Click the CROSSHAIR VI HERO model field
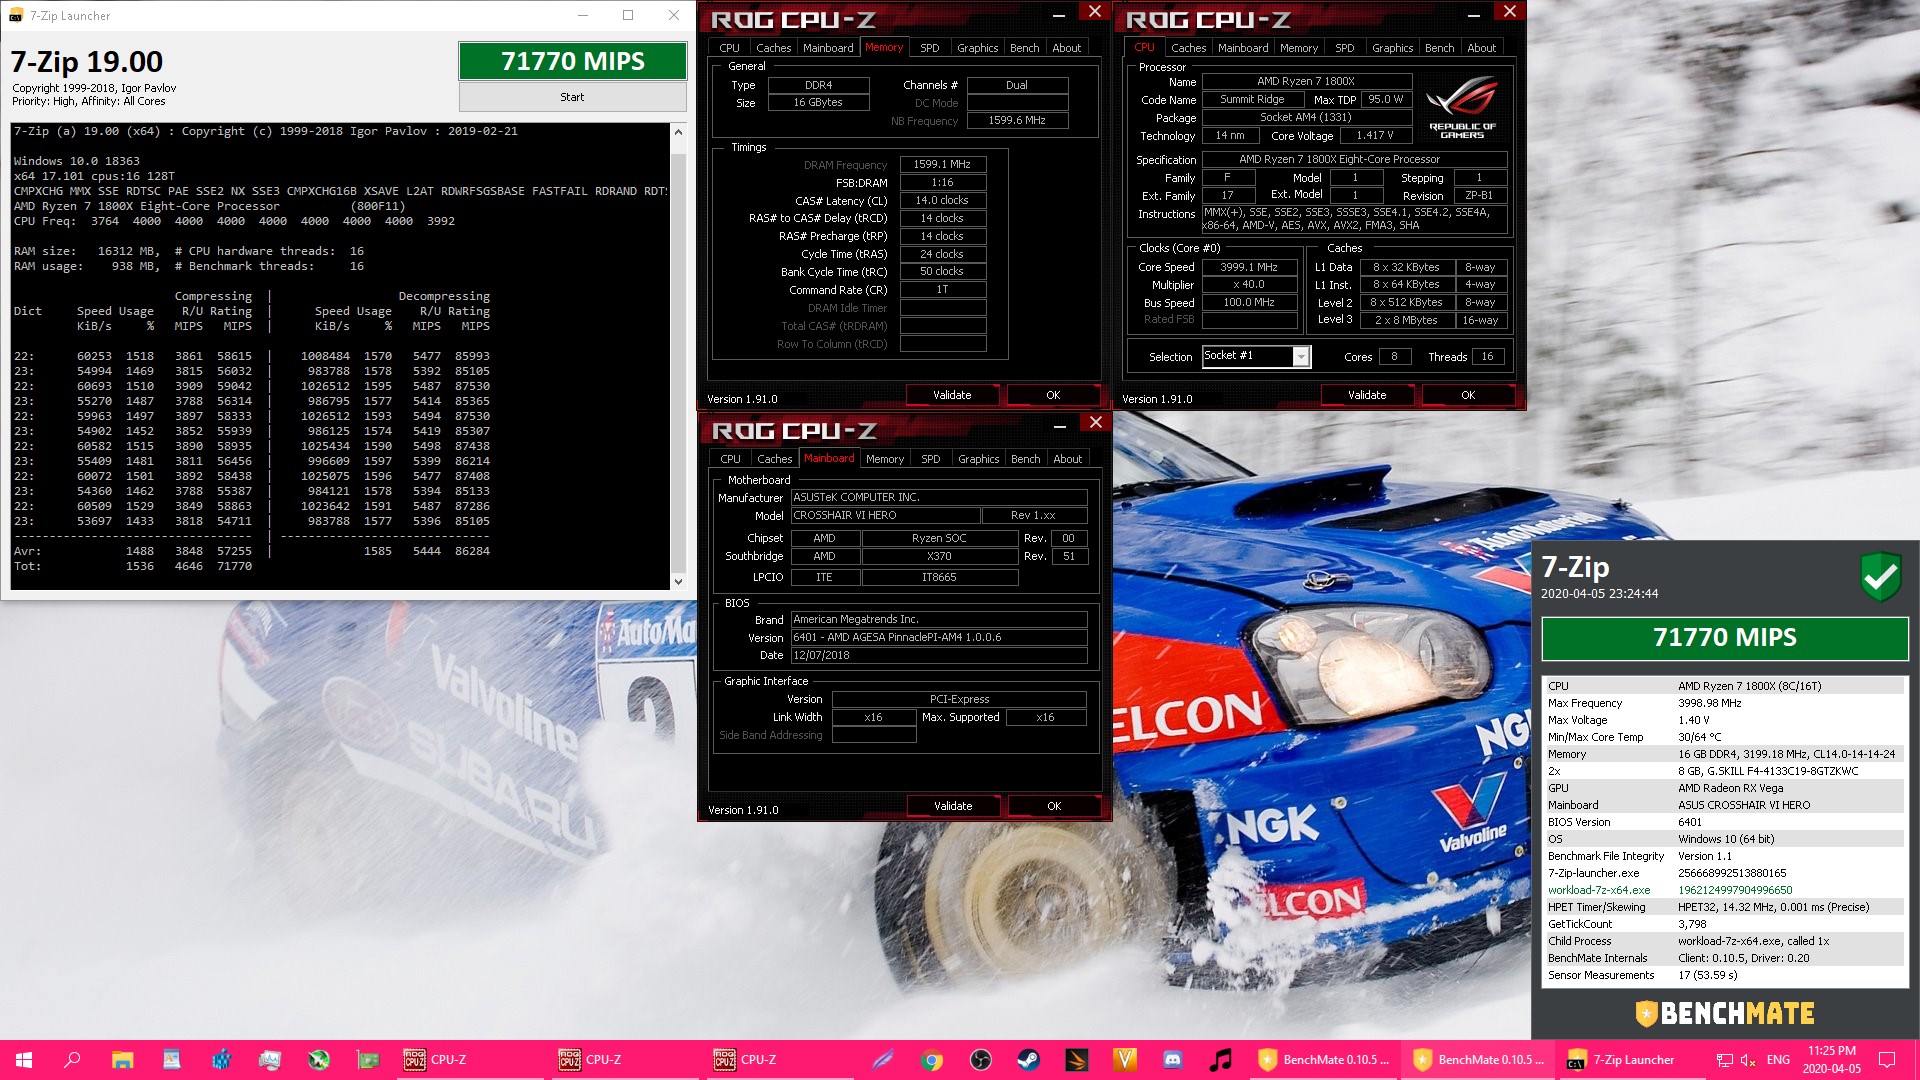 click(x=884, y=516)
